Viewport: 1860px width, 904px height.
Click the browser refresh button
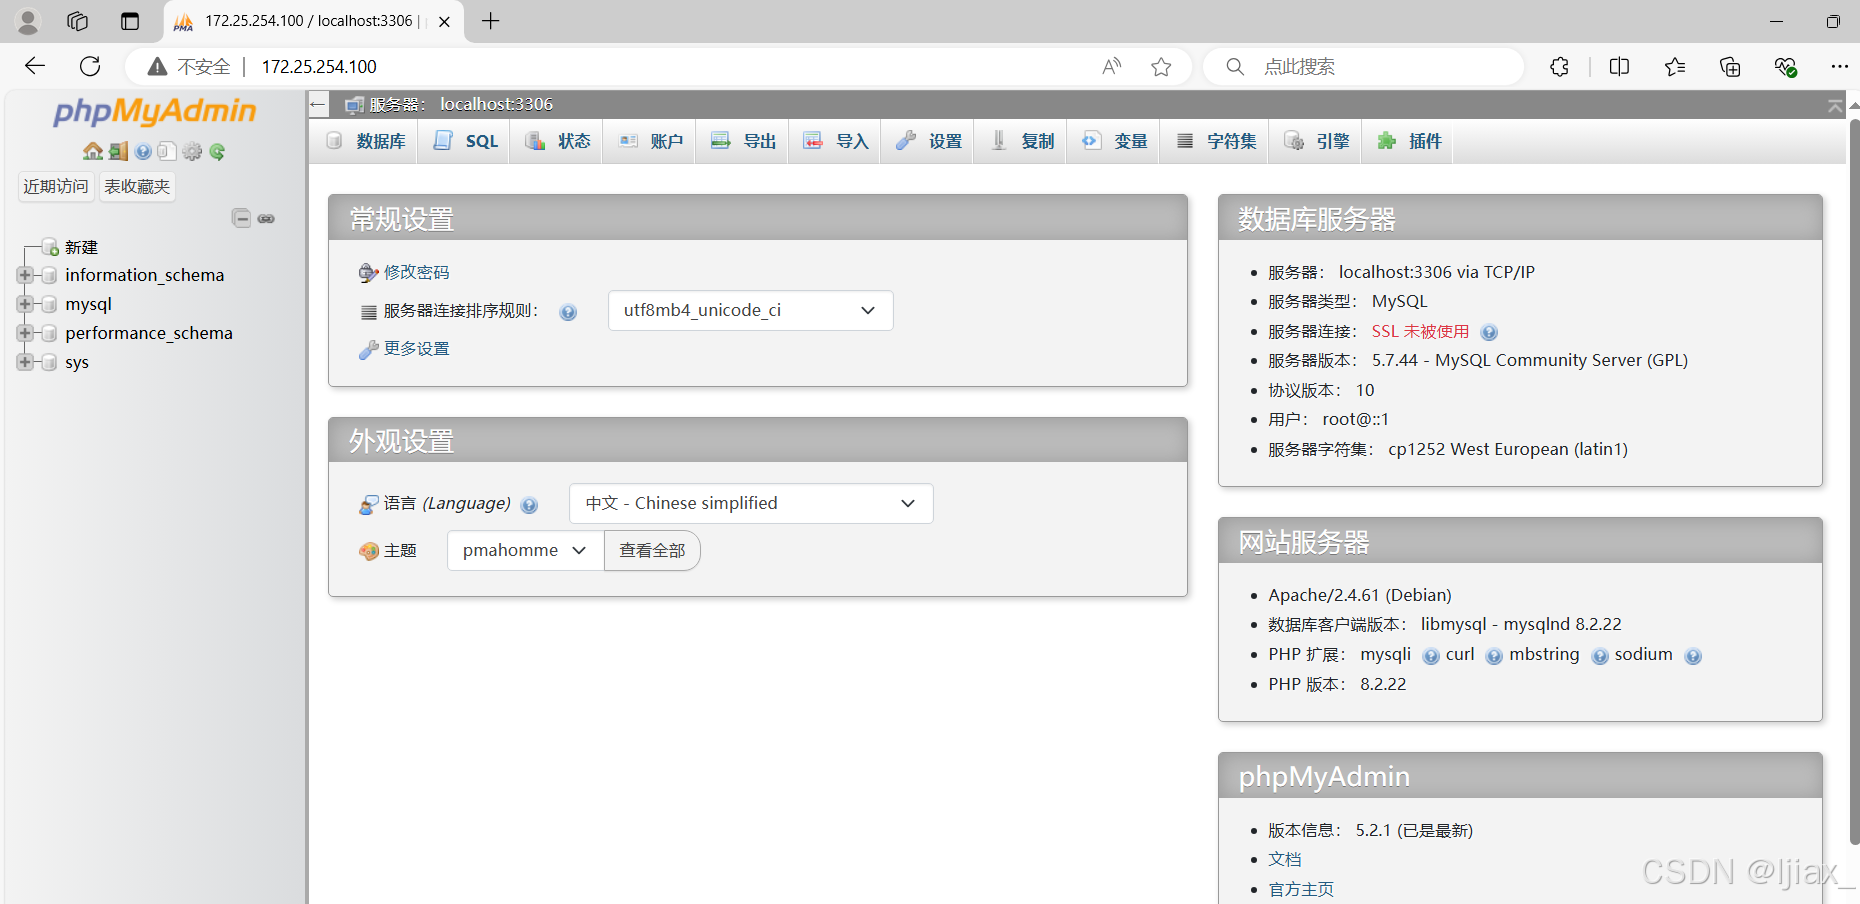(90, 66)
